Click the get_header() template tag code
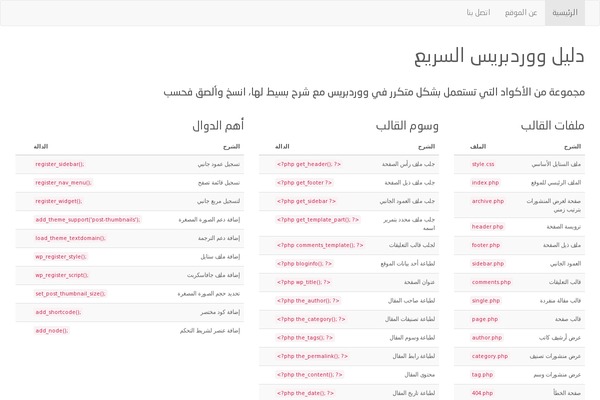Image resolution: width=600 pixels, height=400 pixels. coord(308,164)
